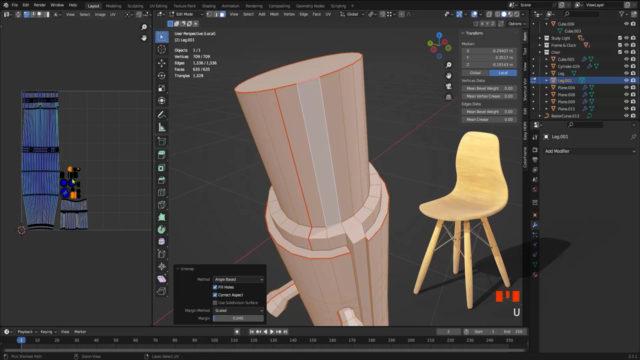
Task: Expand the Study Light collection
Action: pos(540,38)
